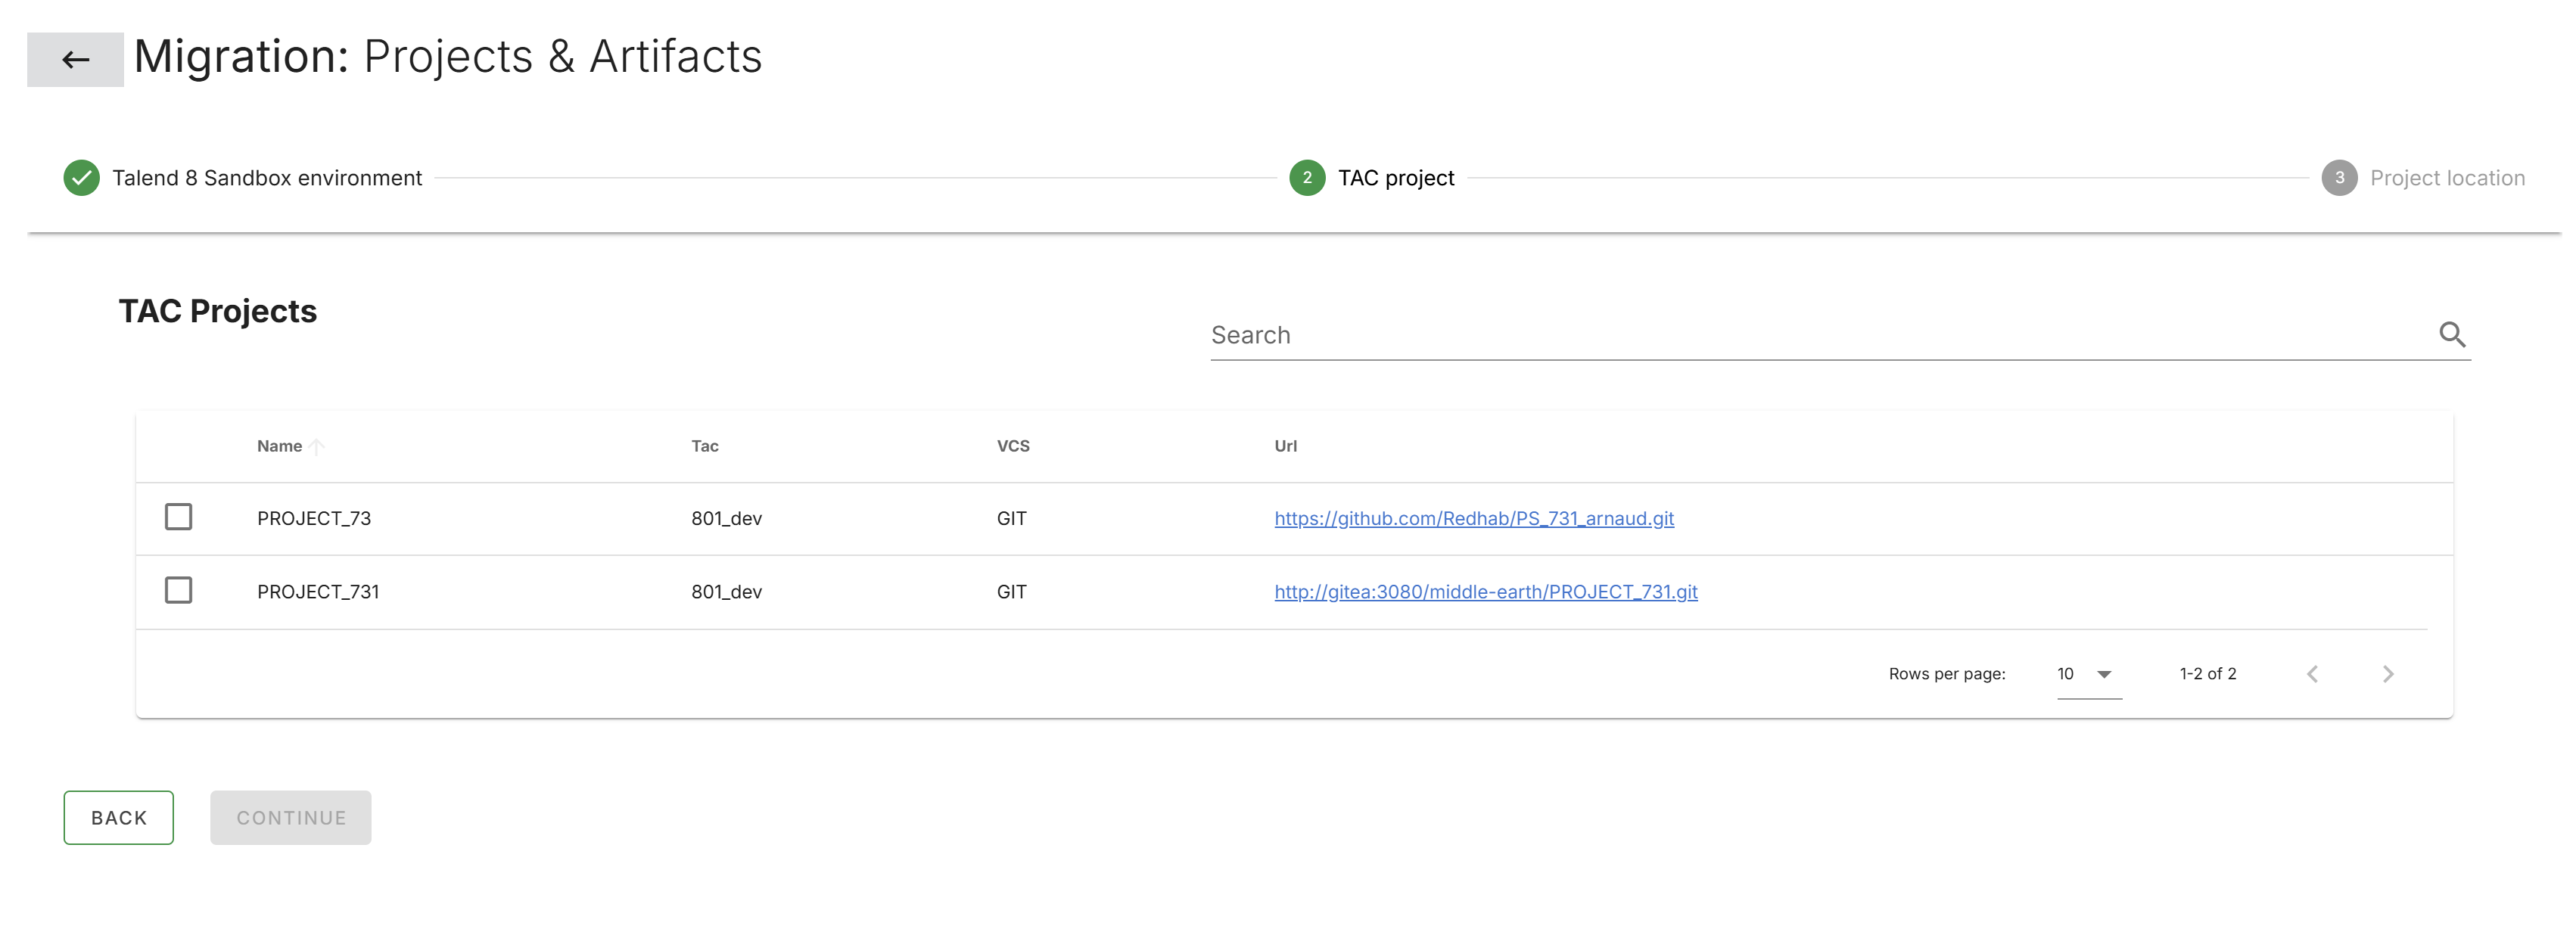Check the PROJECT_73 row checkbox
Viewport: 2576px width, 935px height.
(178, 517)
